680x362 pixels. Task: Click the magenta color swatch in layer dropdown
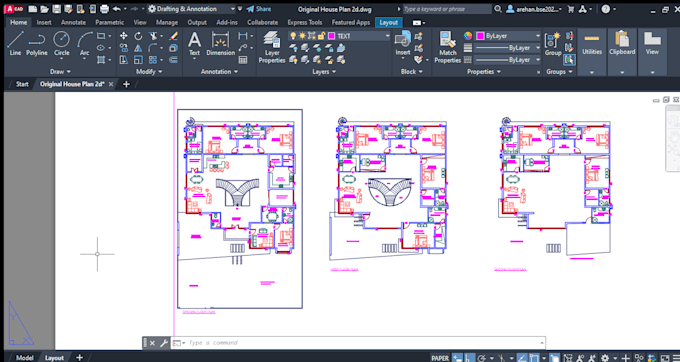332,36
